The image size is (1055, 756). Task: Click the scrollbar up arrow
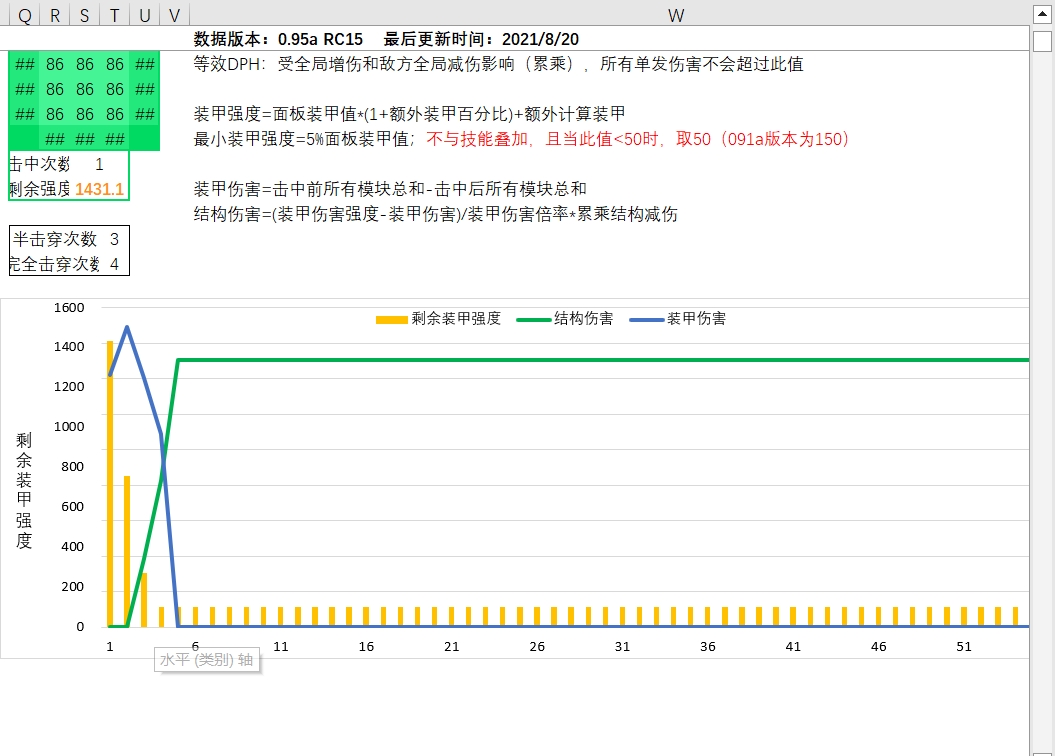[1043, 13]
